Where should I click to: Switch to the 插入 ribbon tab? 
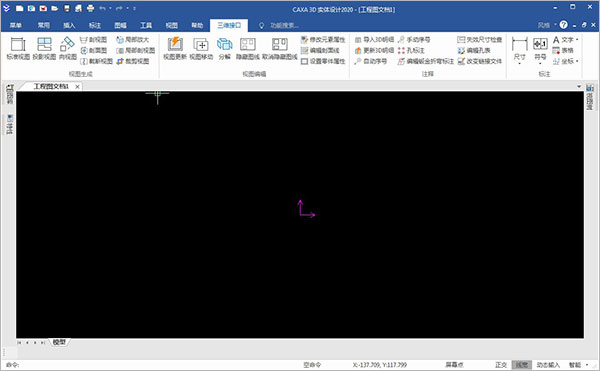click(69, 25)
